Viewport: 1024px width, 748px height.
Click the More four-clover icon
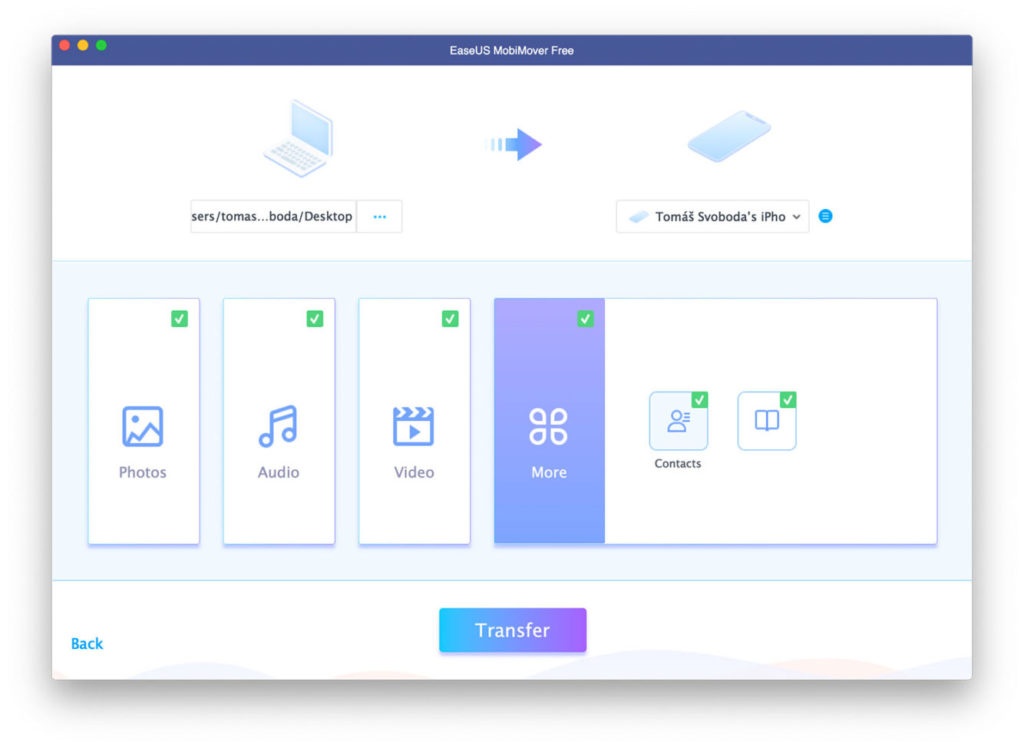(x=549, y=427)
